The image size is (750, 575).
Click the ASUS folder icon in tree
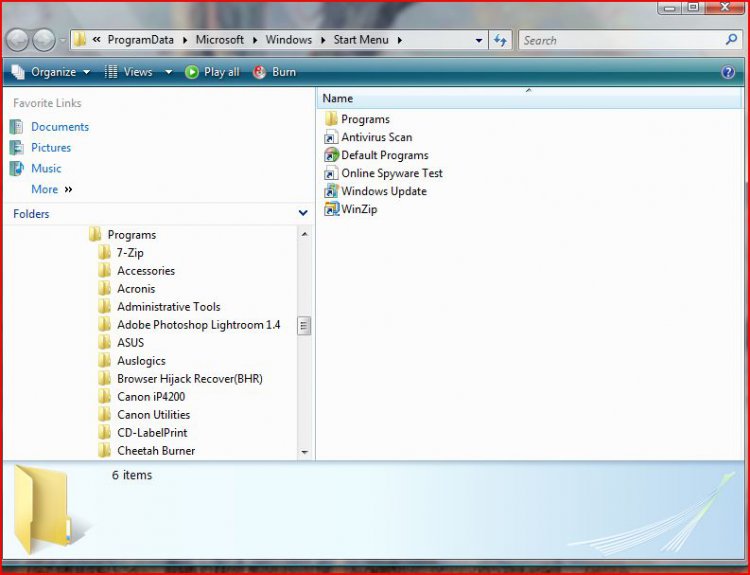[x=104, y=343]
